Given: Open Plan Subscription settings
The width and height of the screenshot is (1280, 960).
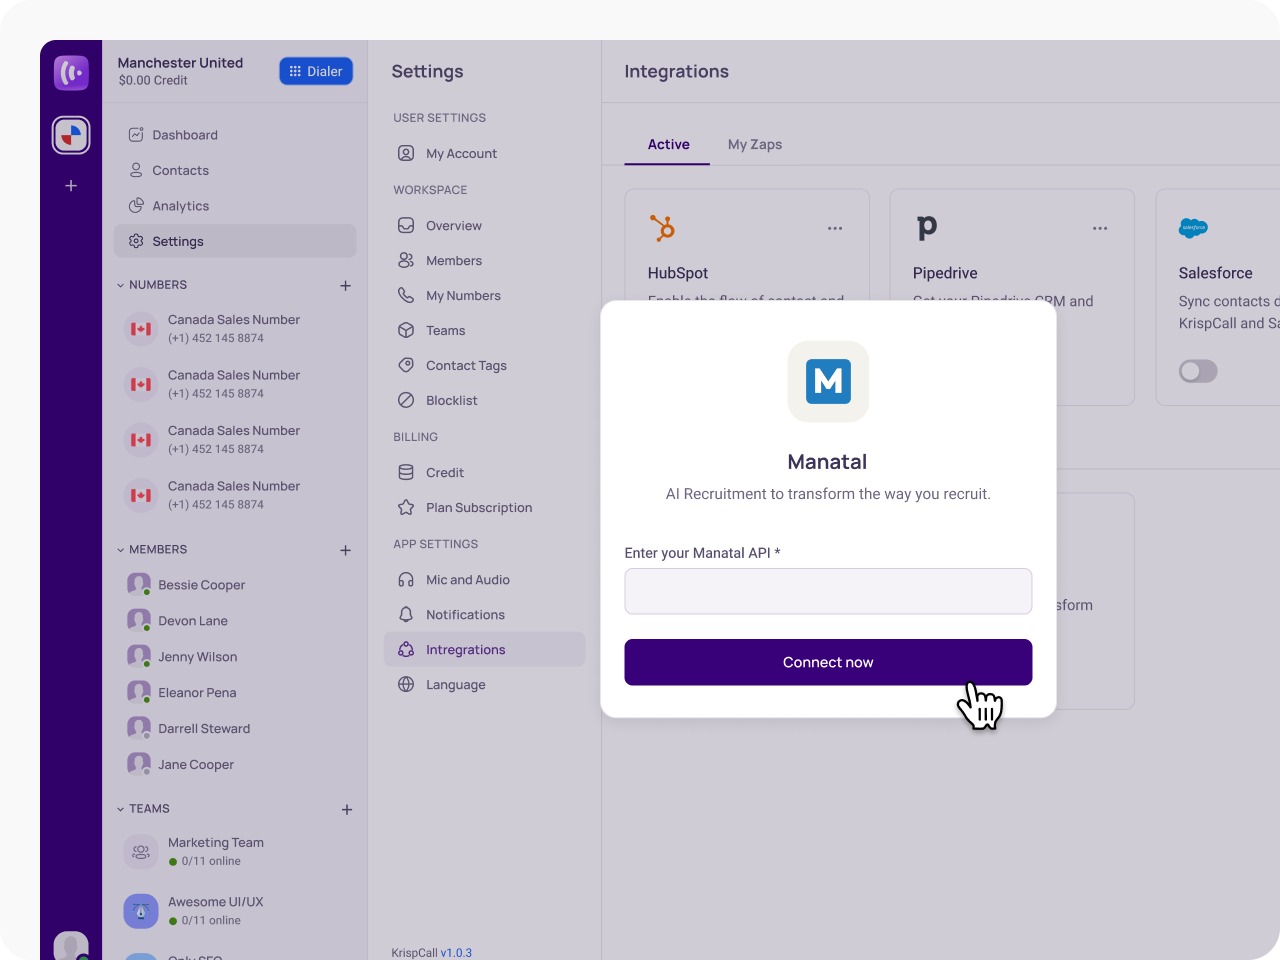Looking at the screenshot, I should (x=485, y=508).
